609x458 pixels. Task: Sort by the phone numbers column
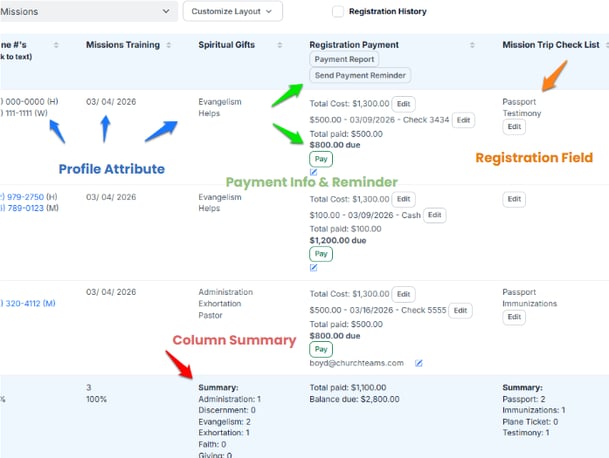point(56,45)
